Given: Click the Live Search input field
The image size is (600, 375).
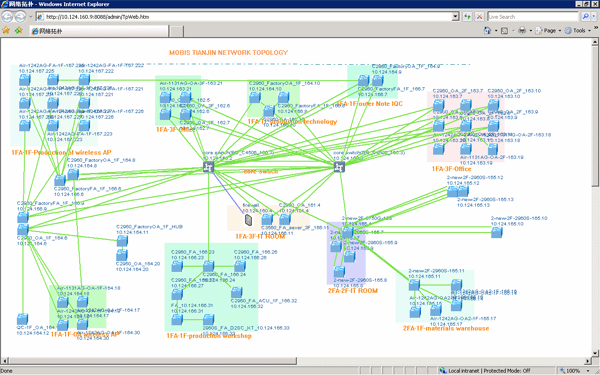Looking at the screenshot, I should click(533, 16).
